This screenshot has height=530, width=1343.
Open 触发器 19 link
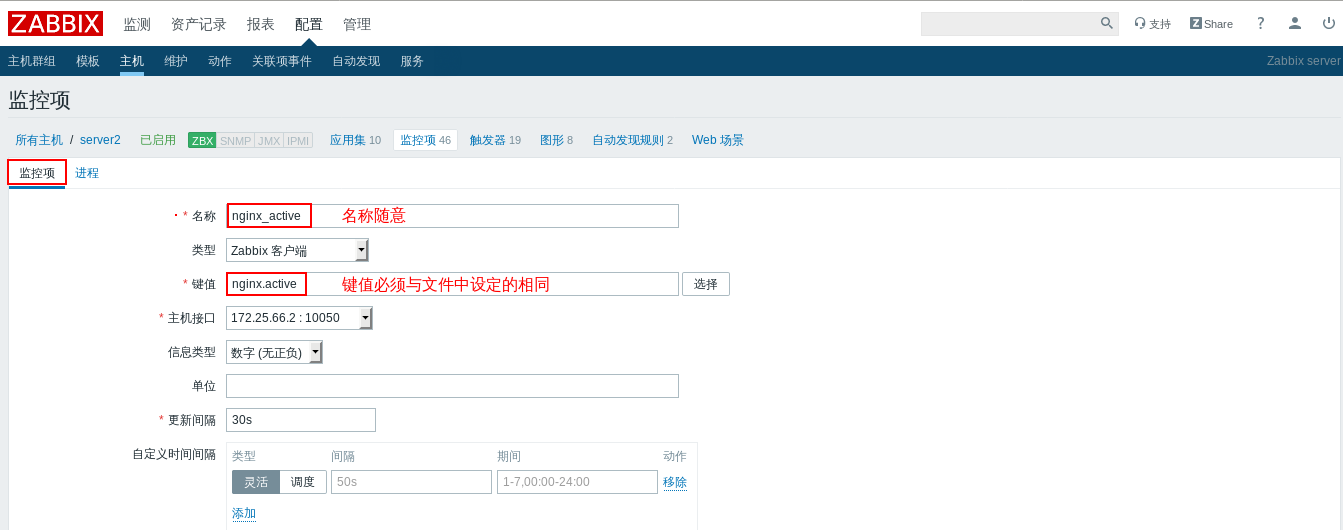pos(495,140)
